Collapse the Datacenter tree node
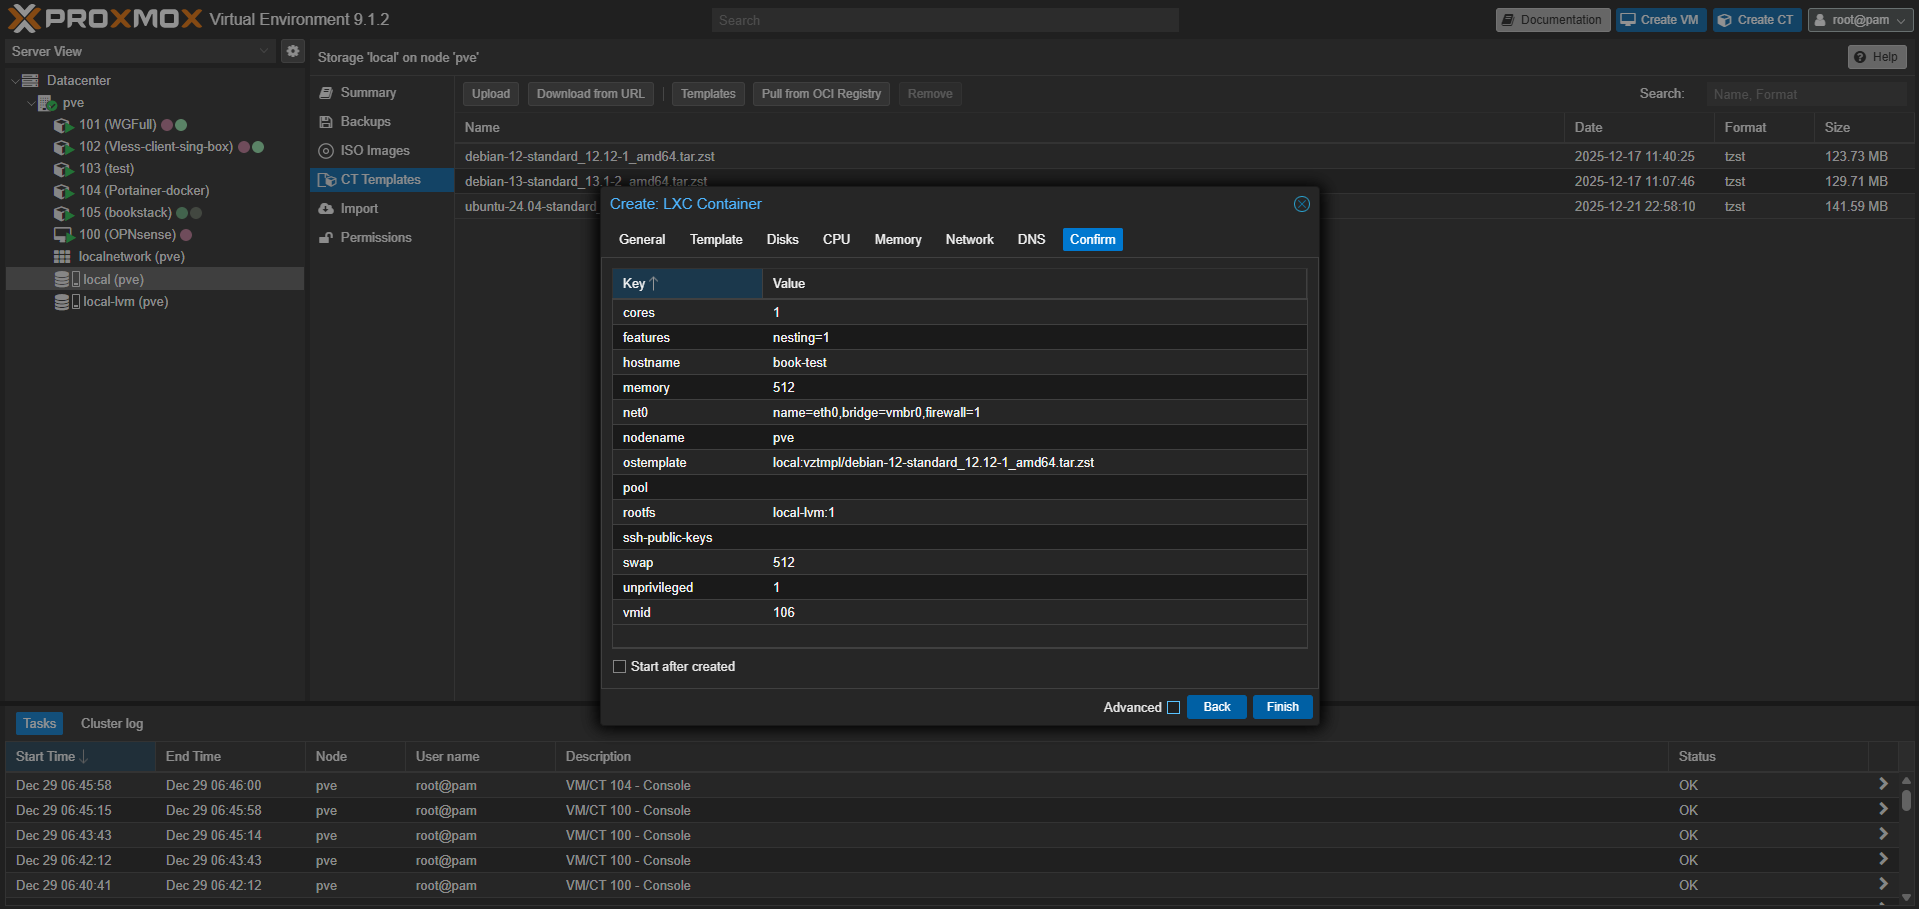Screen dimensions: 1919x909 (x=15, y=81)
